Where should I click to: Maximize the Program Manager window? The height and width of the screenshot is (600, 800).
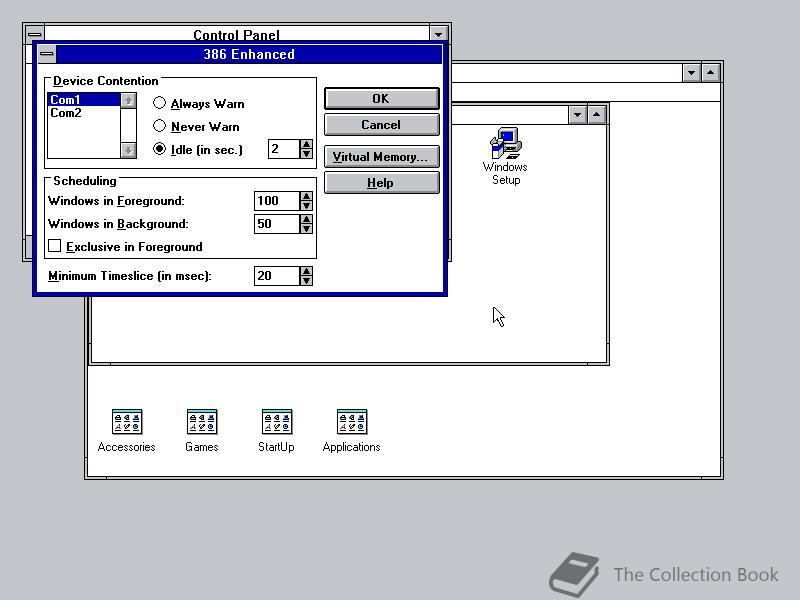pyautogui.click(x=710, y=73)
